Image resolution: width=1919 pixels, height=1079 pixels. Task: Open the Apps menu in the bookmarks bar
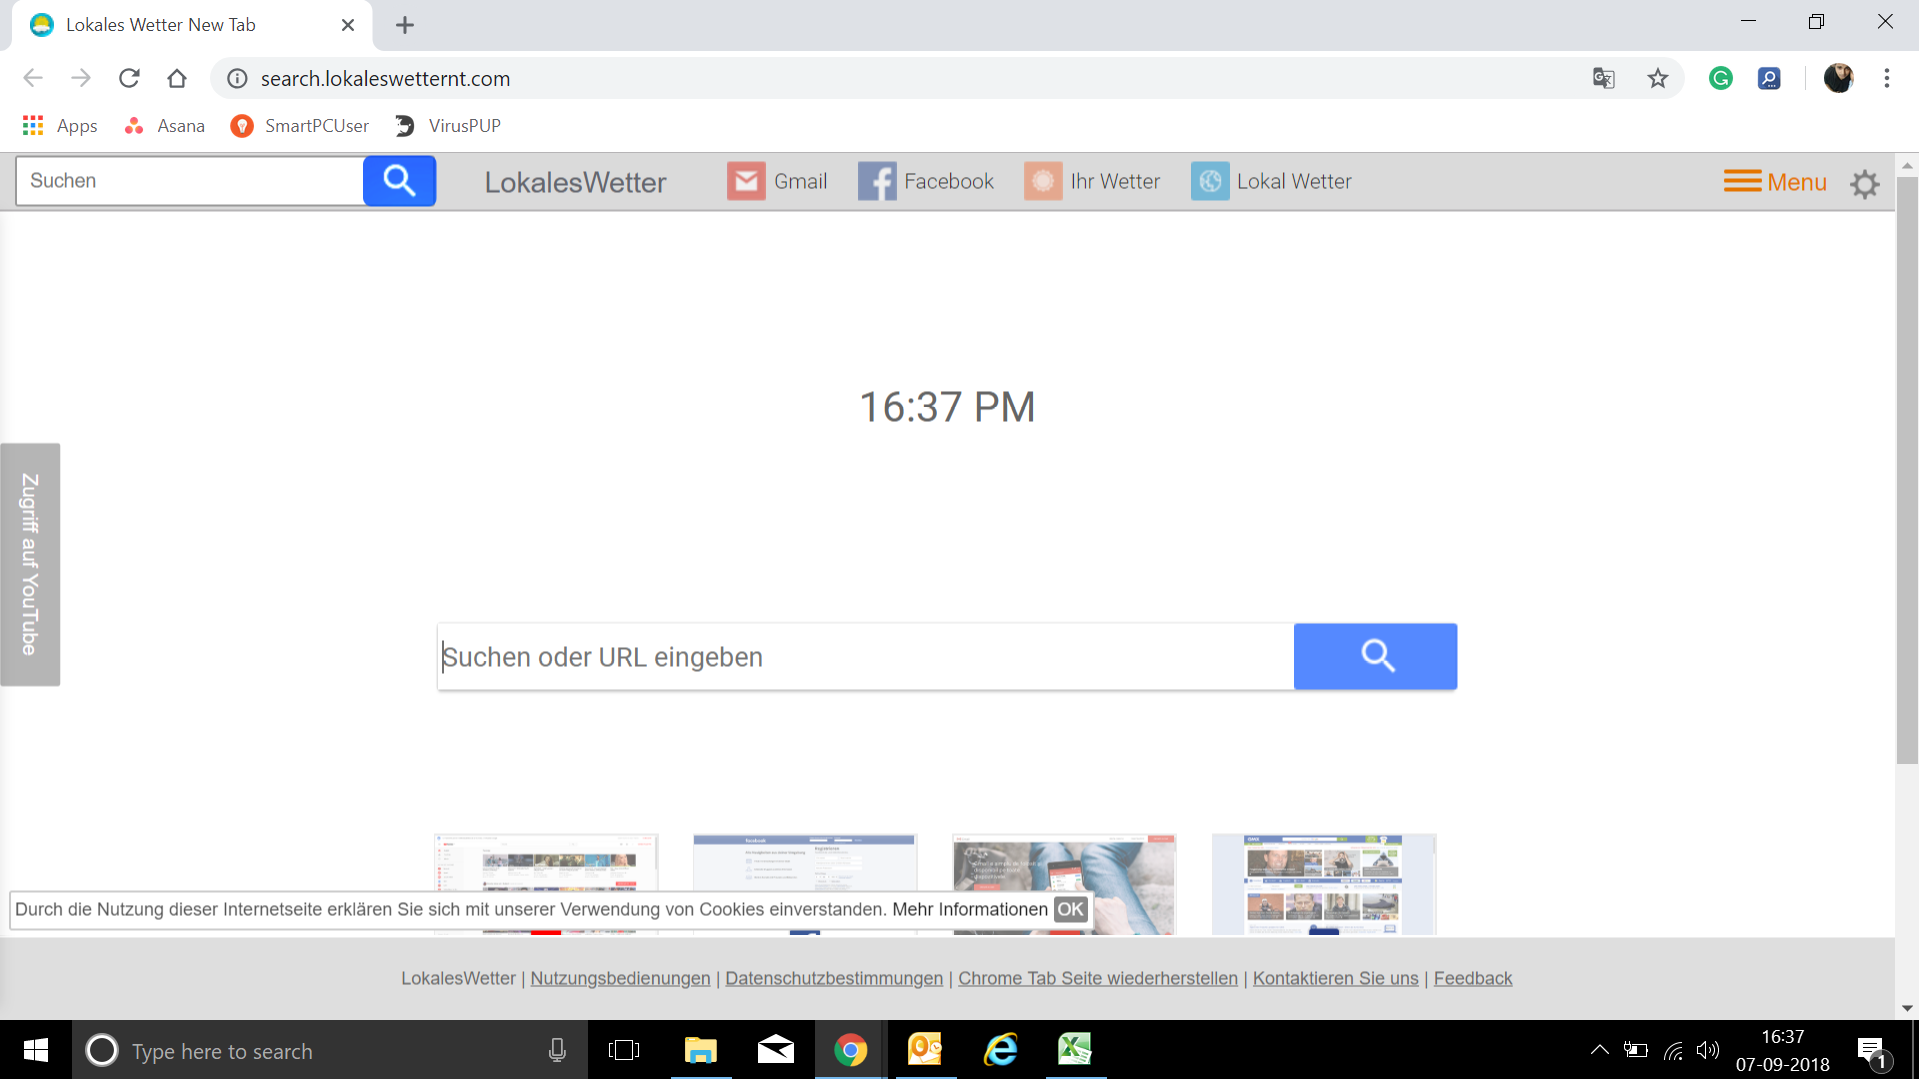[x=60, y=126]
